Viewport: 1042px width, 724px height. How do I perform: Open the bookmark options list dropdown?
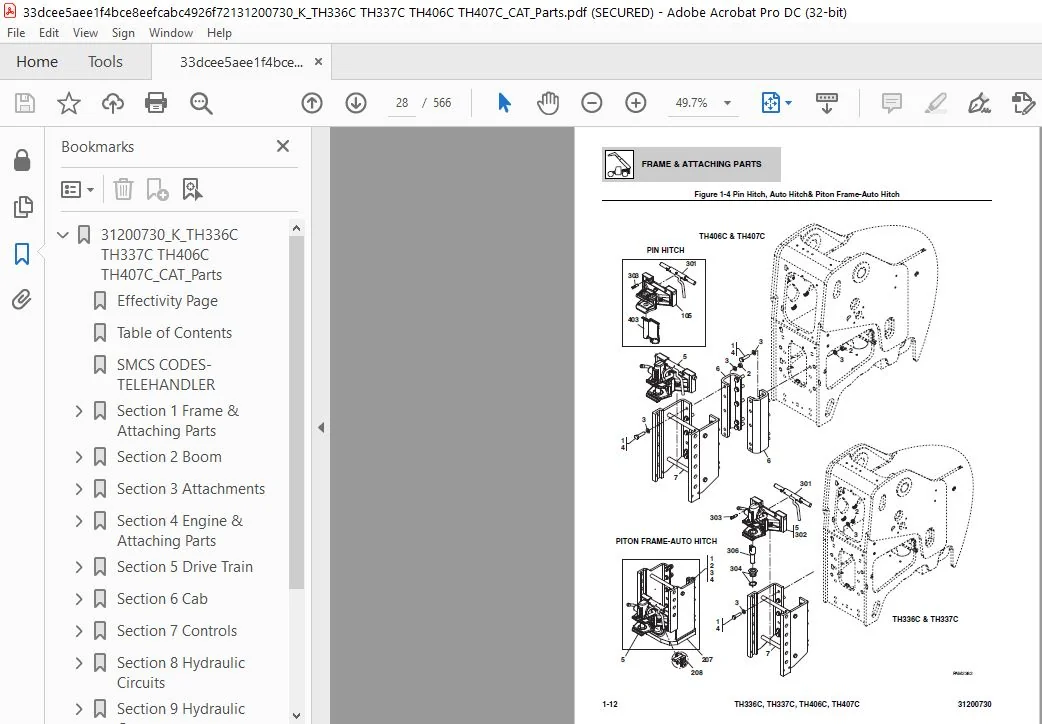coord(78,189)
